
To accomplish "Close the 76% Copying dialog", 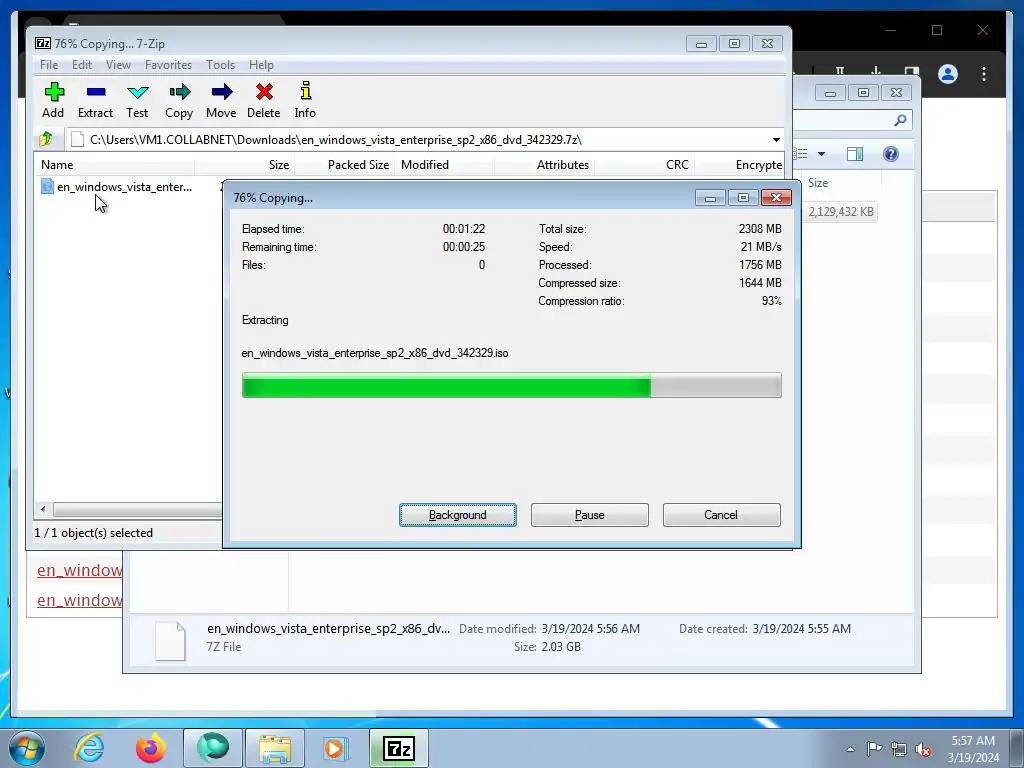I will click(776, 197).
